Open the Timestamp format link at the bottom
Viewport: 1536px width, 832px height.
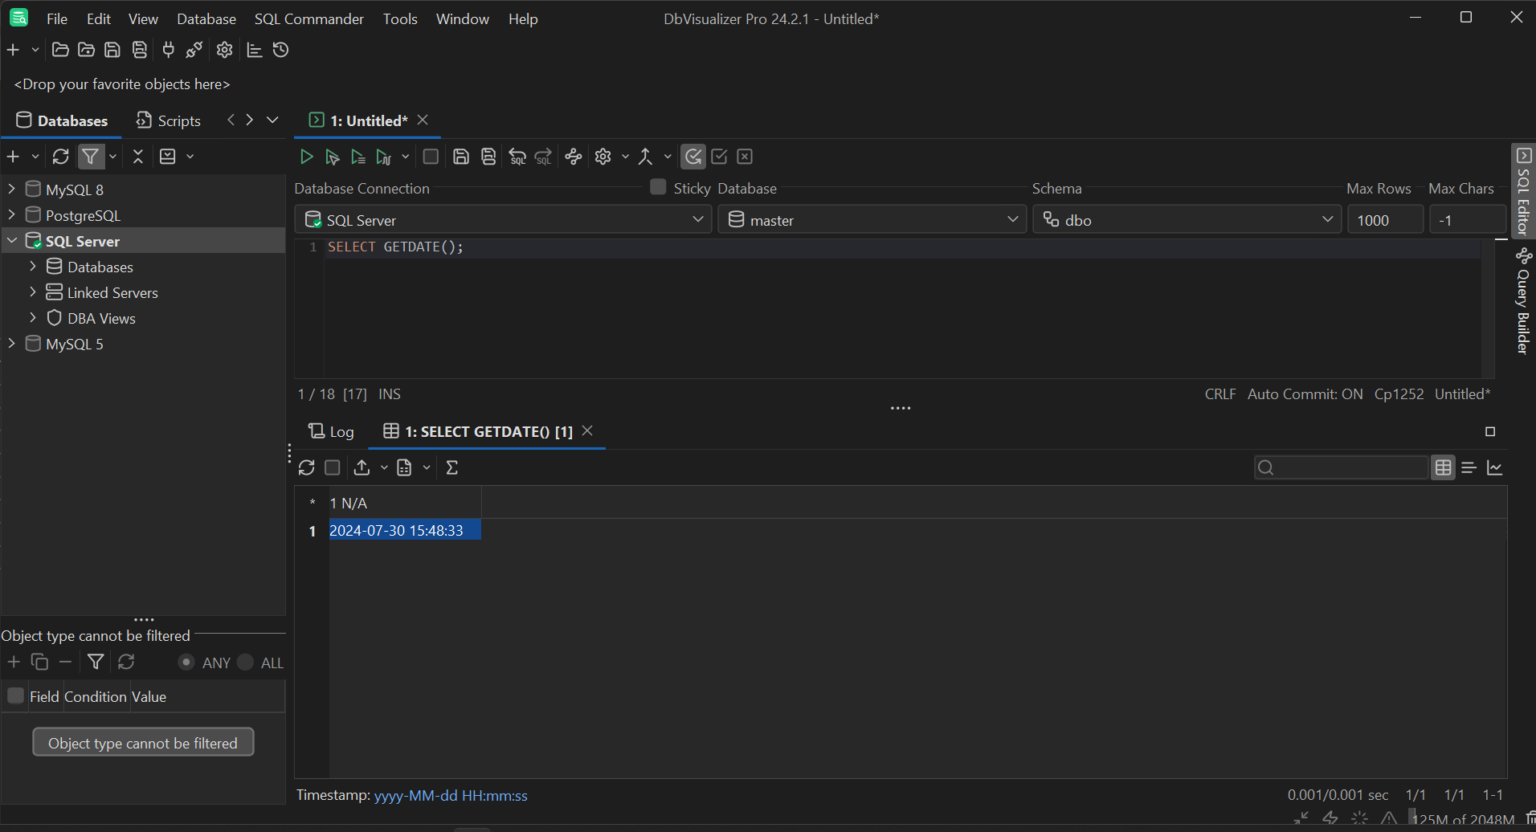pyautogui.click(x=450, y=795)
